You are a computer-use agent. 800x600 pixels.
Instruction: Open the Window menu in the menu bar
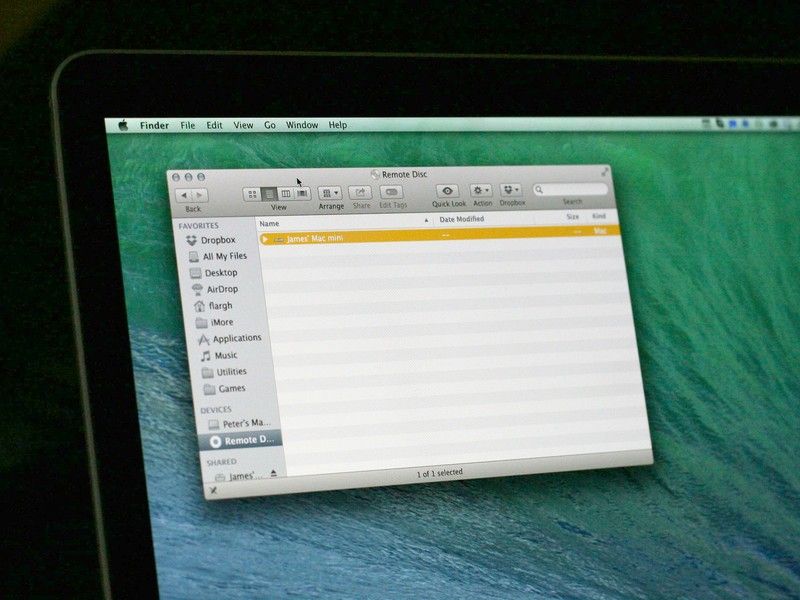pos(302,124)
